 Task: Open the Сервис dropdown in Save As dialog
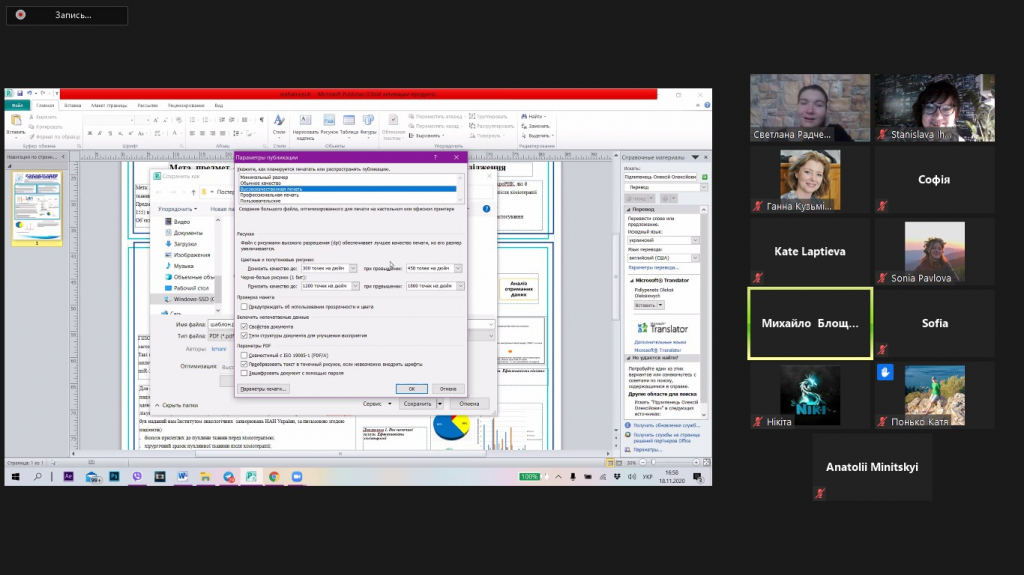tap(377, 404)
